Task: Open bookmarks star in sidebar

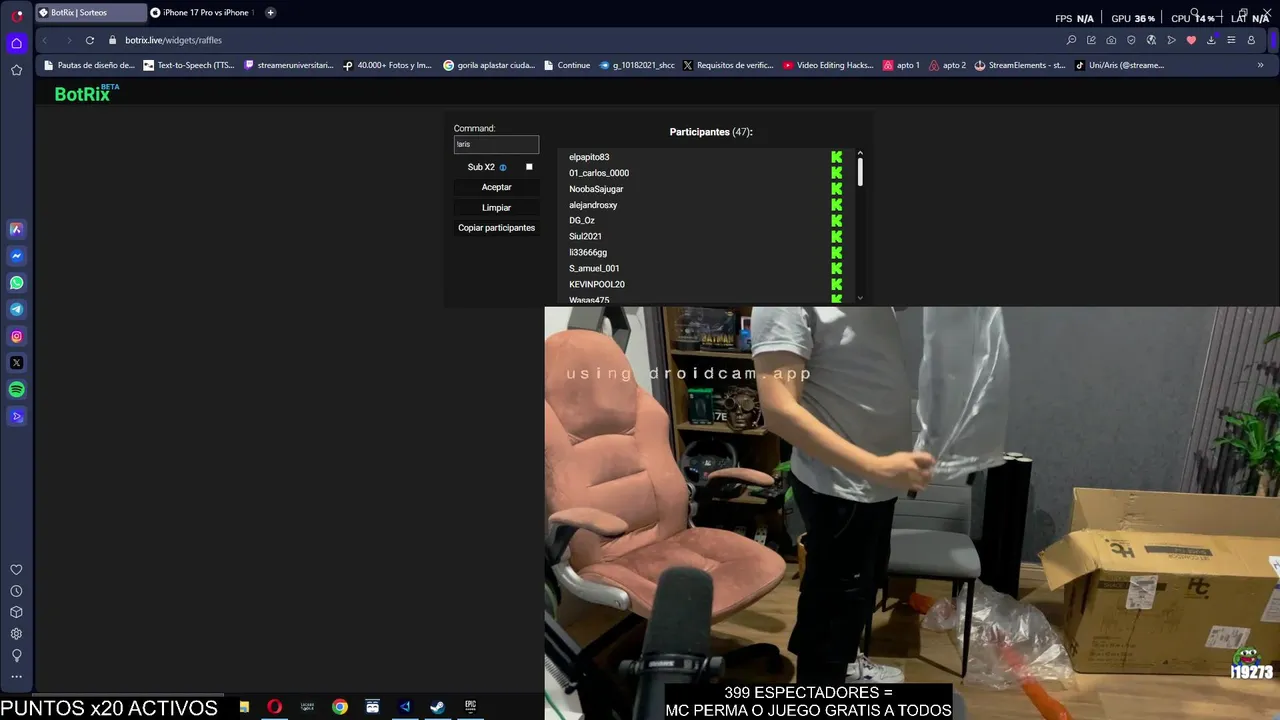Action: pyautogui.click(x=16, y=70)
